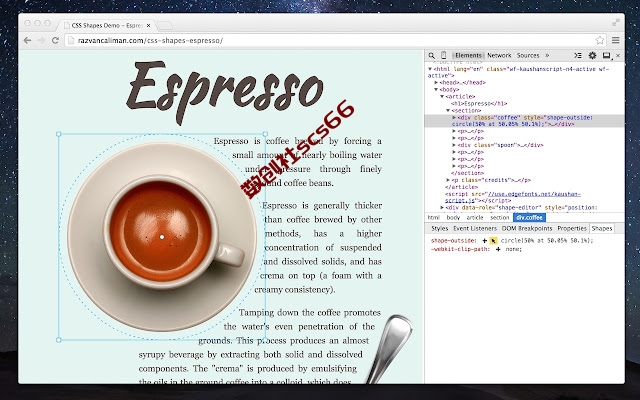Switch to the Sources panel tab
This screenshot has width=640, height=400.
pyautogui.click(x=528, y=56)
